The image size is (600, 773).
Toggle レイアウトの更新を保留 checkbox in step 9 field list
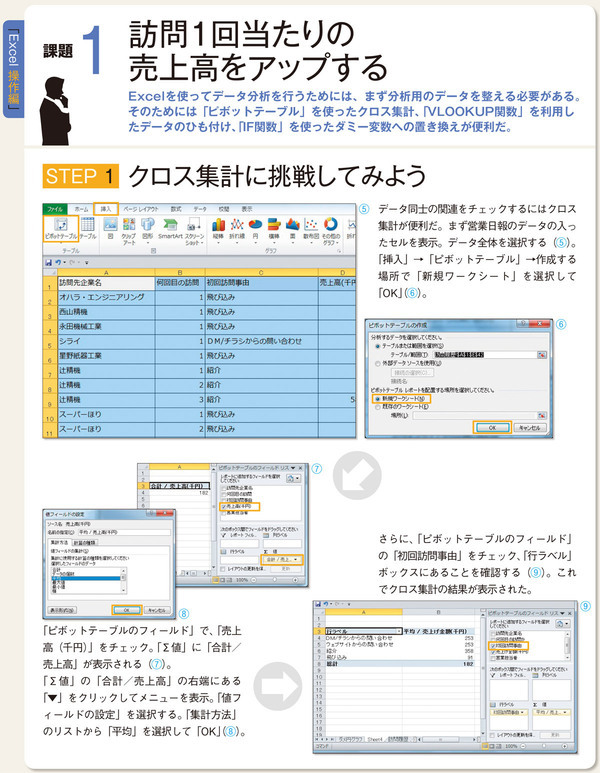(x=492, y=736)
